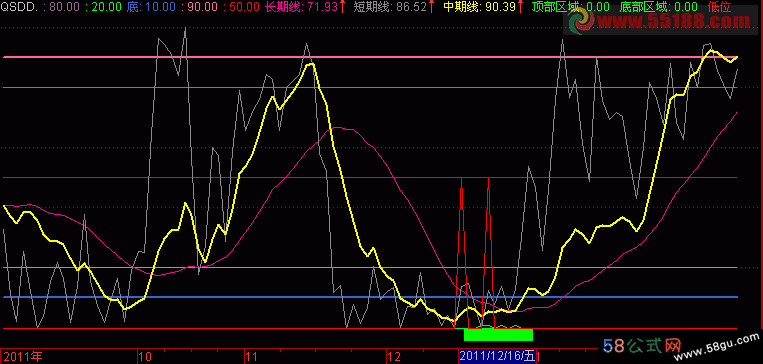The width and height of the screenshot is (763, 364).
Task: Click the green 顶部区域 0.00 label
Action: tap(570, 6)
